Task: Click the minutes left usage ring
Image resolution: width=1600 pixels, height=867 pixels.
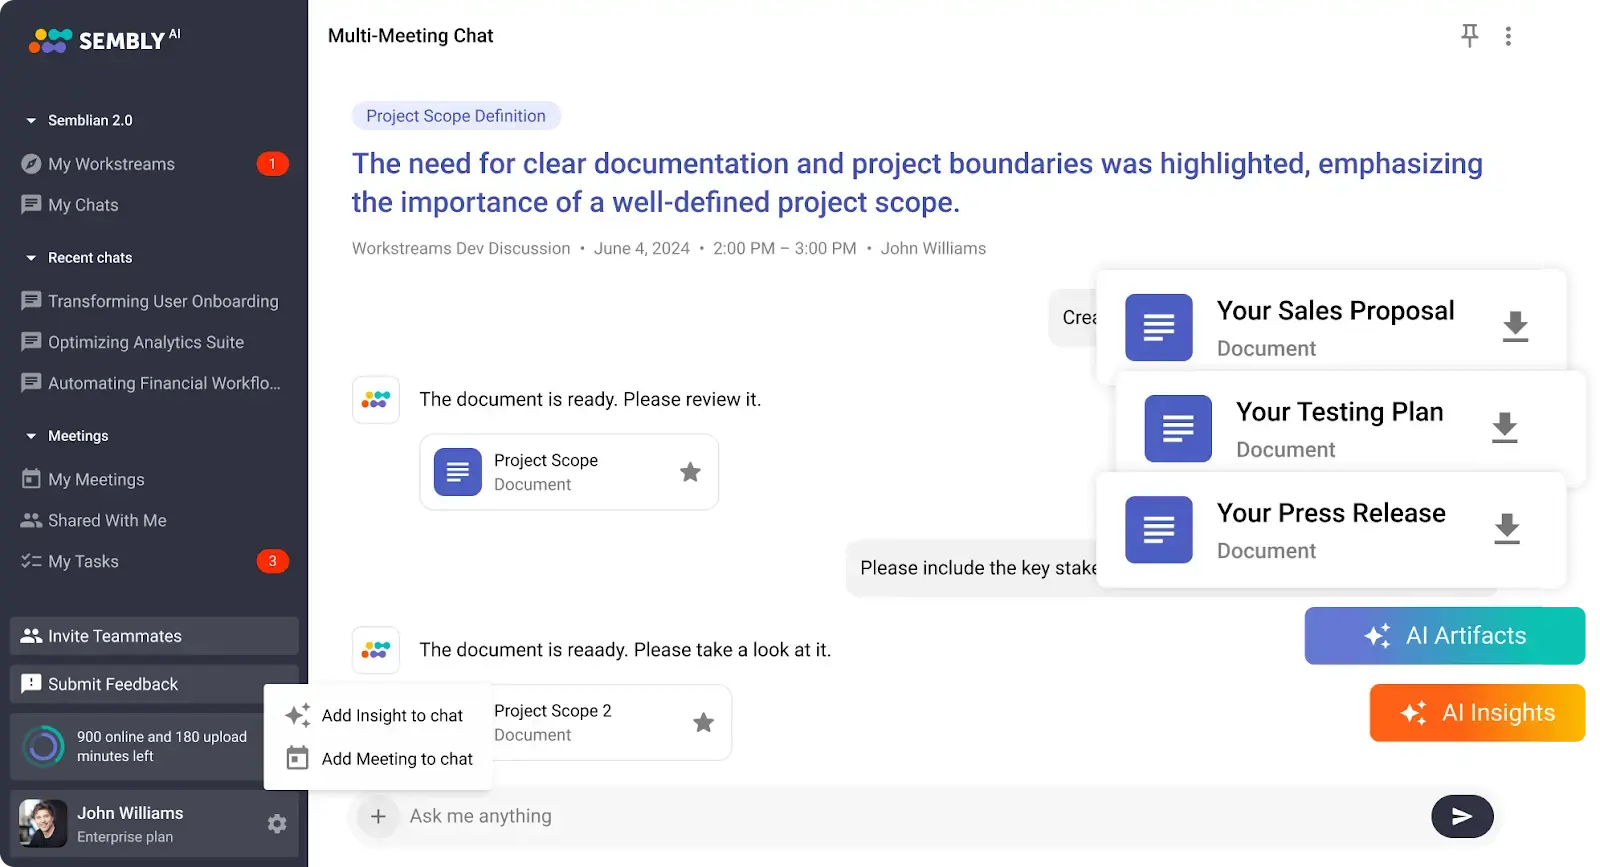Action: (x=43, y=746)
